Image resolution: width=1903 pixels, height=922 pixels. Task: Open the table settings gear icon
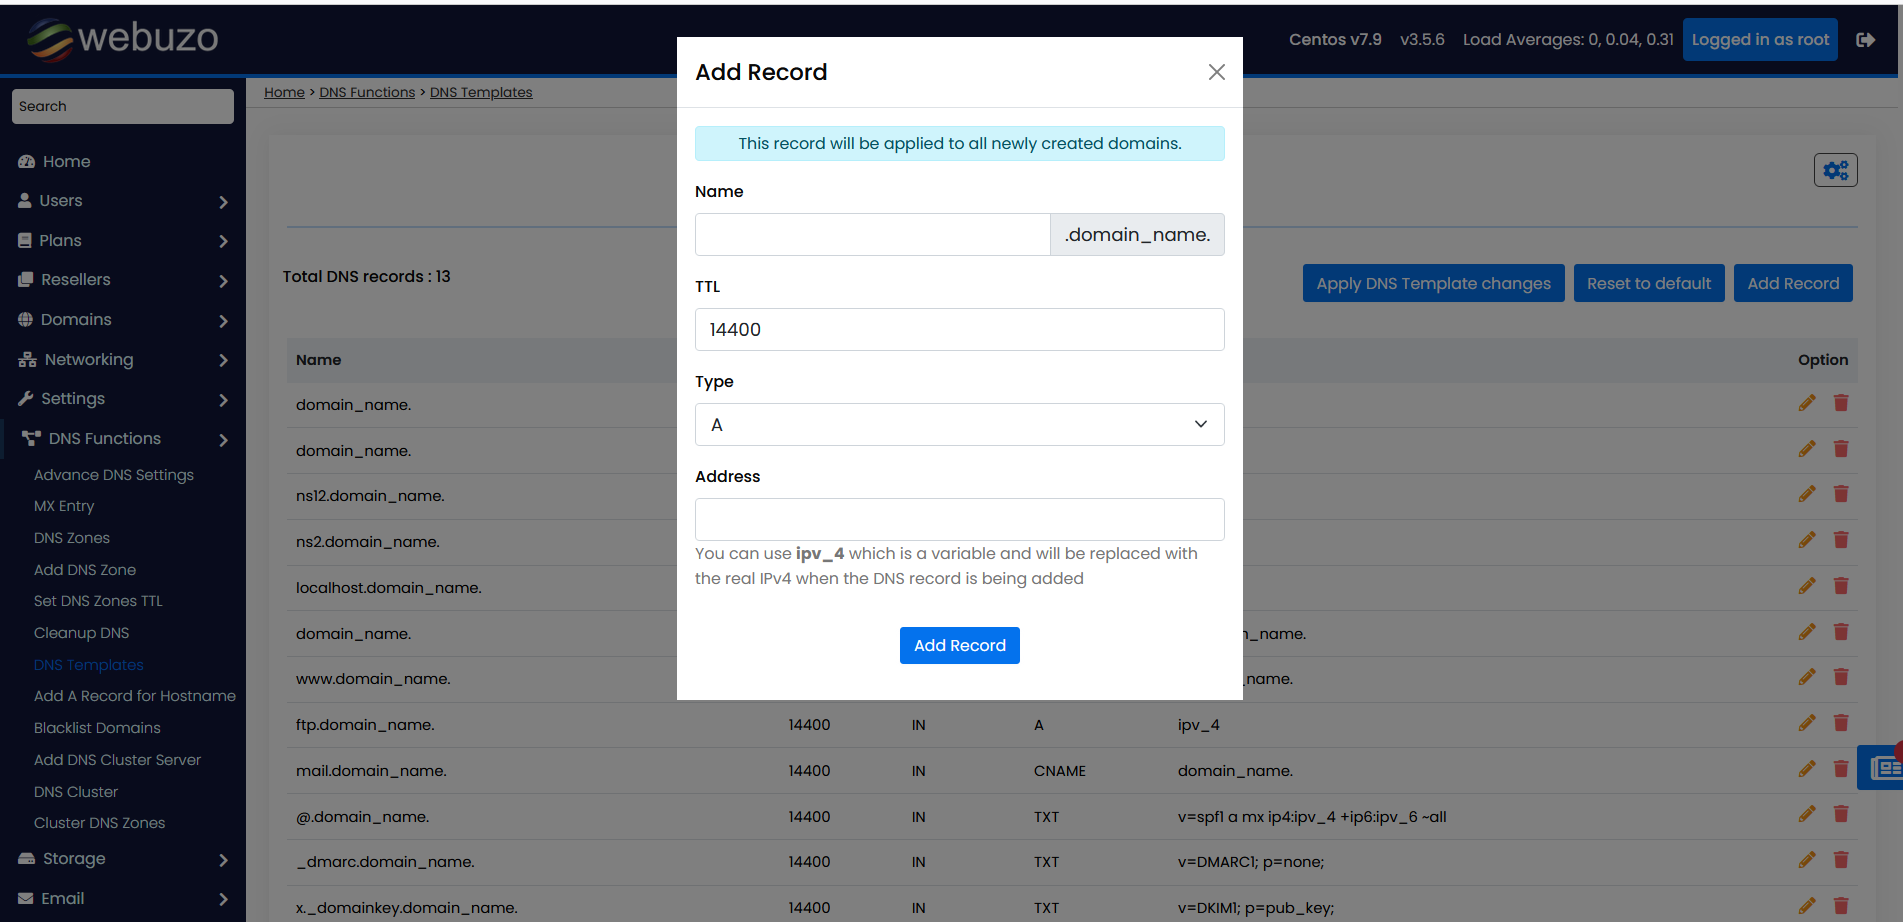click(1835, 169)
